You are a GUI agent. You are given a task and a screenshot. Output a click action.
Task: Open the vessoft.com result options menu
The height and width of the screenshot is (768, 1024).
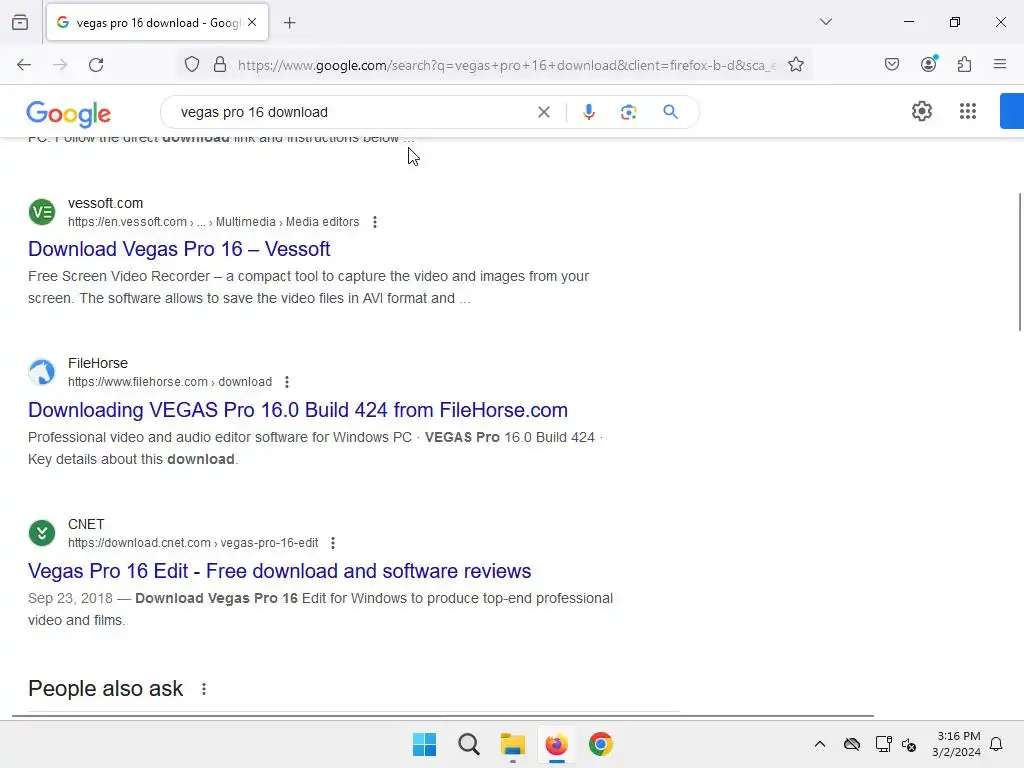pos(375,222)
